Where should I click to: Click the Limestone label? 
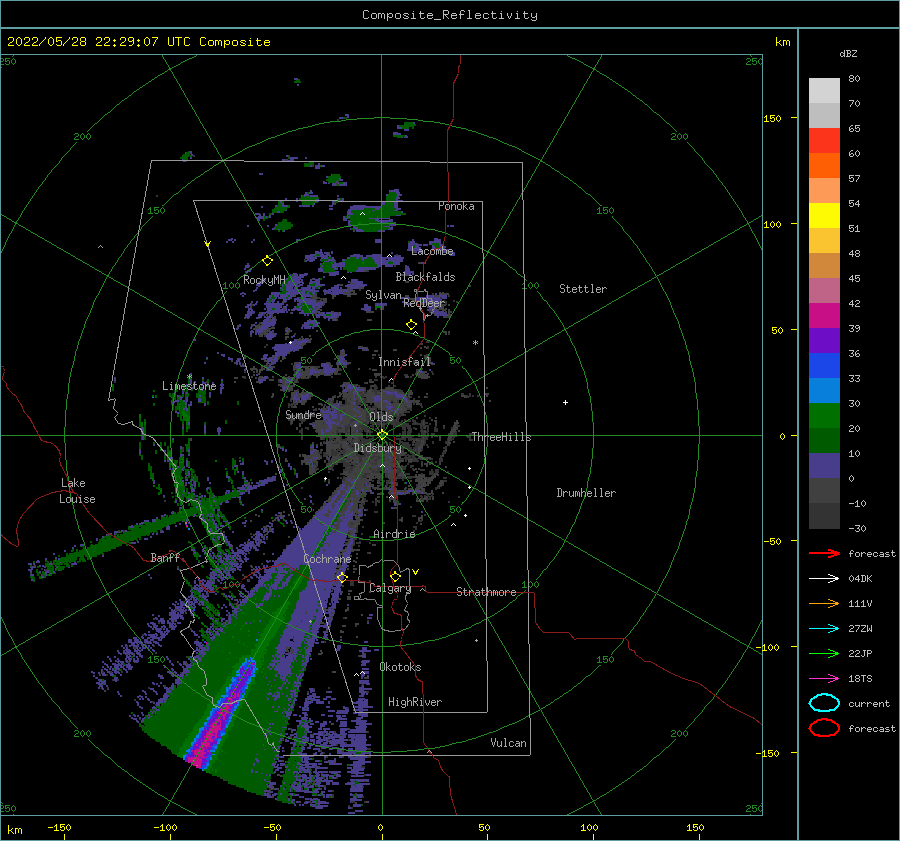189,386
